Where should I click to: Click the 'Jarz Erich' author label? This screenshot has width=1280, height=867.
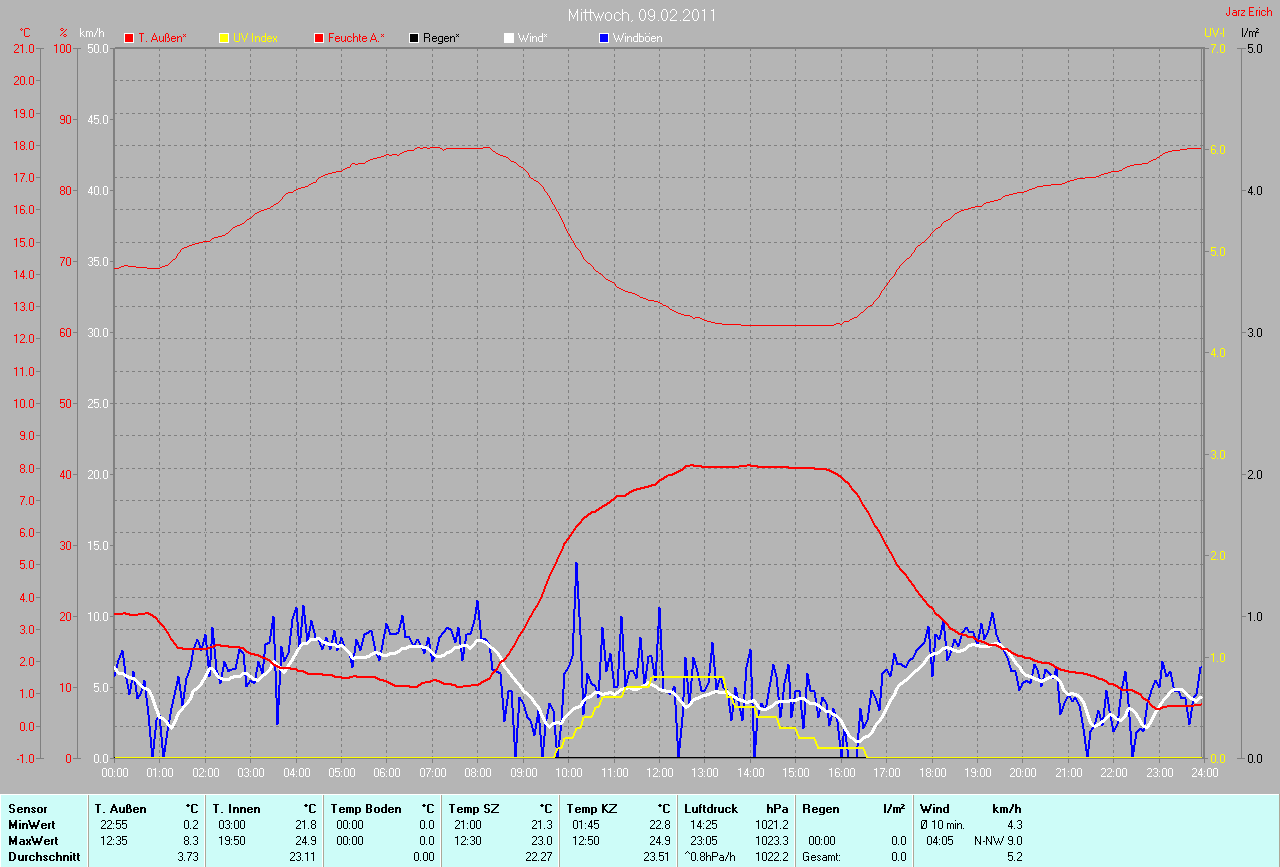(x=1249, y=12)
